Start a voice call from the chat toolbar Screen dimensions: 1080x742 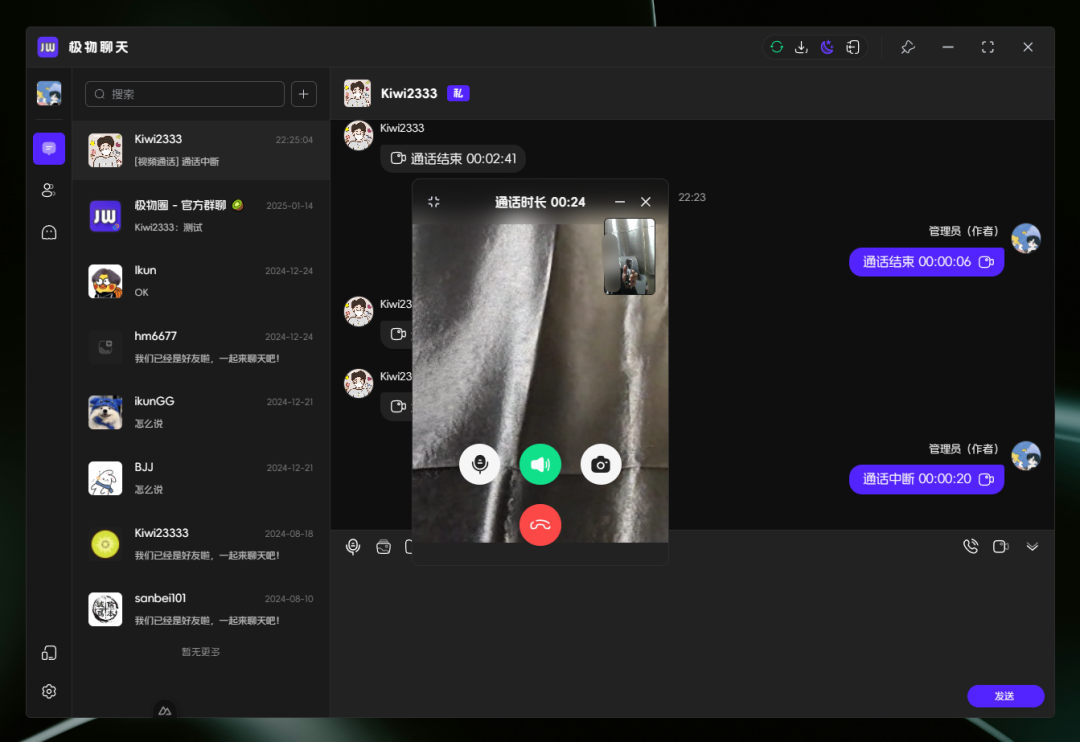pos(970,546)
